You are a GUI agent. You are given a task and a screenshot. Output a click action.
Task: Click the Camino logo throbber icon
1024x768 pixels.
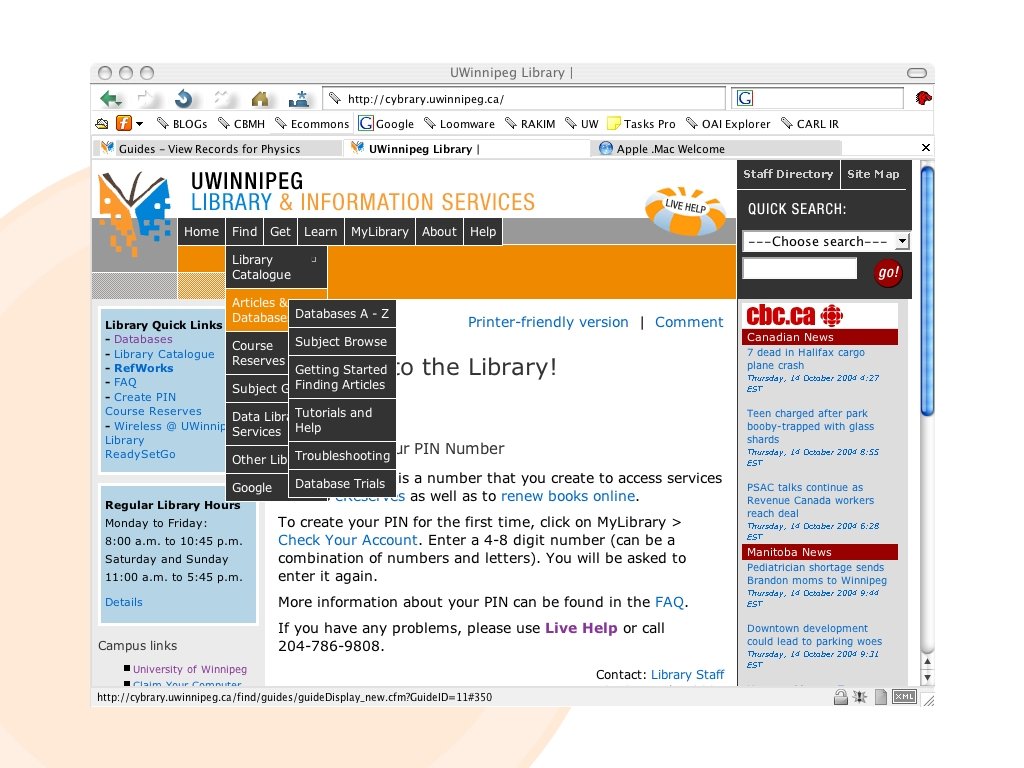(x=923, y=99)
